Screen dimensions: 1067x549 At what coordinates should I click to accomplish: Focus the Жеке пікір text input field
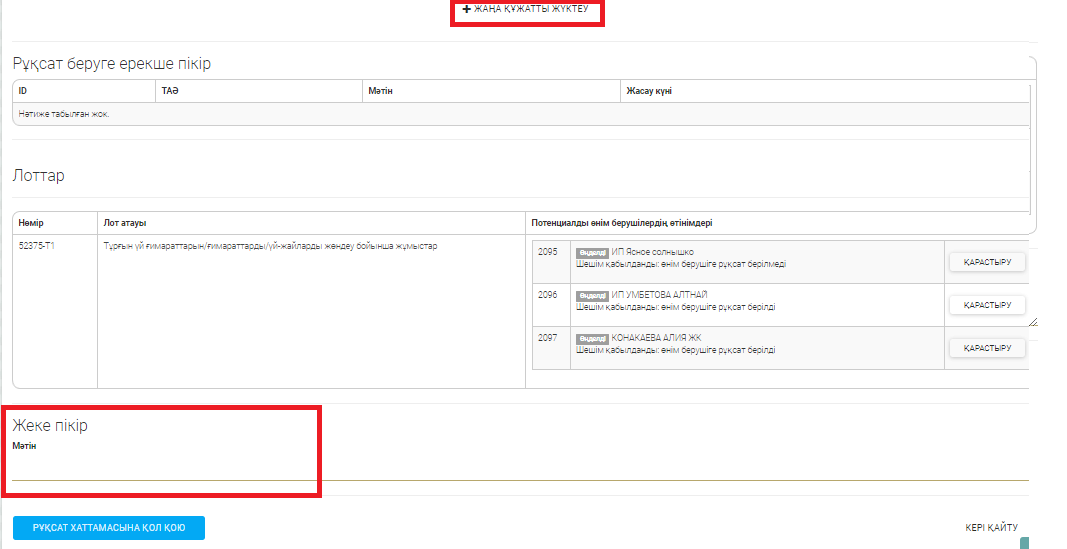tap(520, 468)
